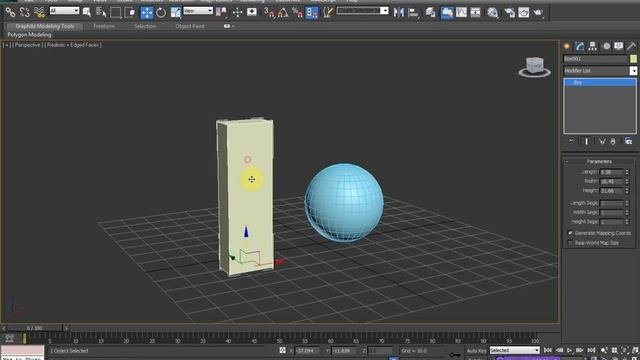Toggle the Spinner Snap button
This screenshot has height=360, width=640.
pos(312,13)
